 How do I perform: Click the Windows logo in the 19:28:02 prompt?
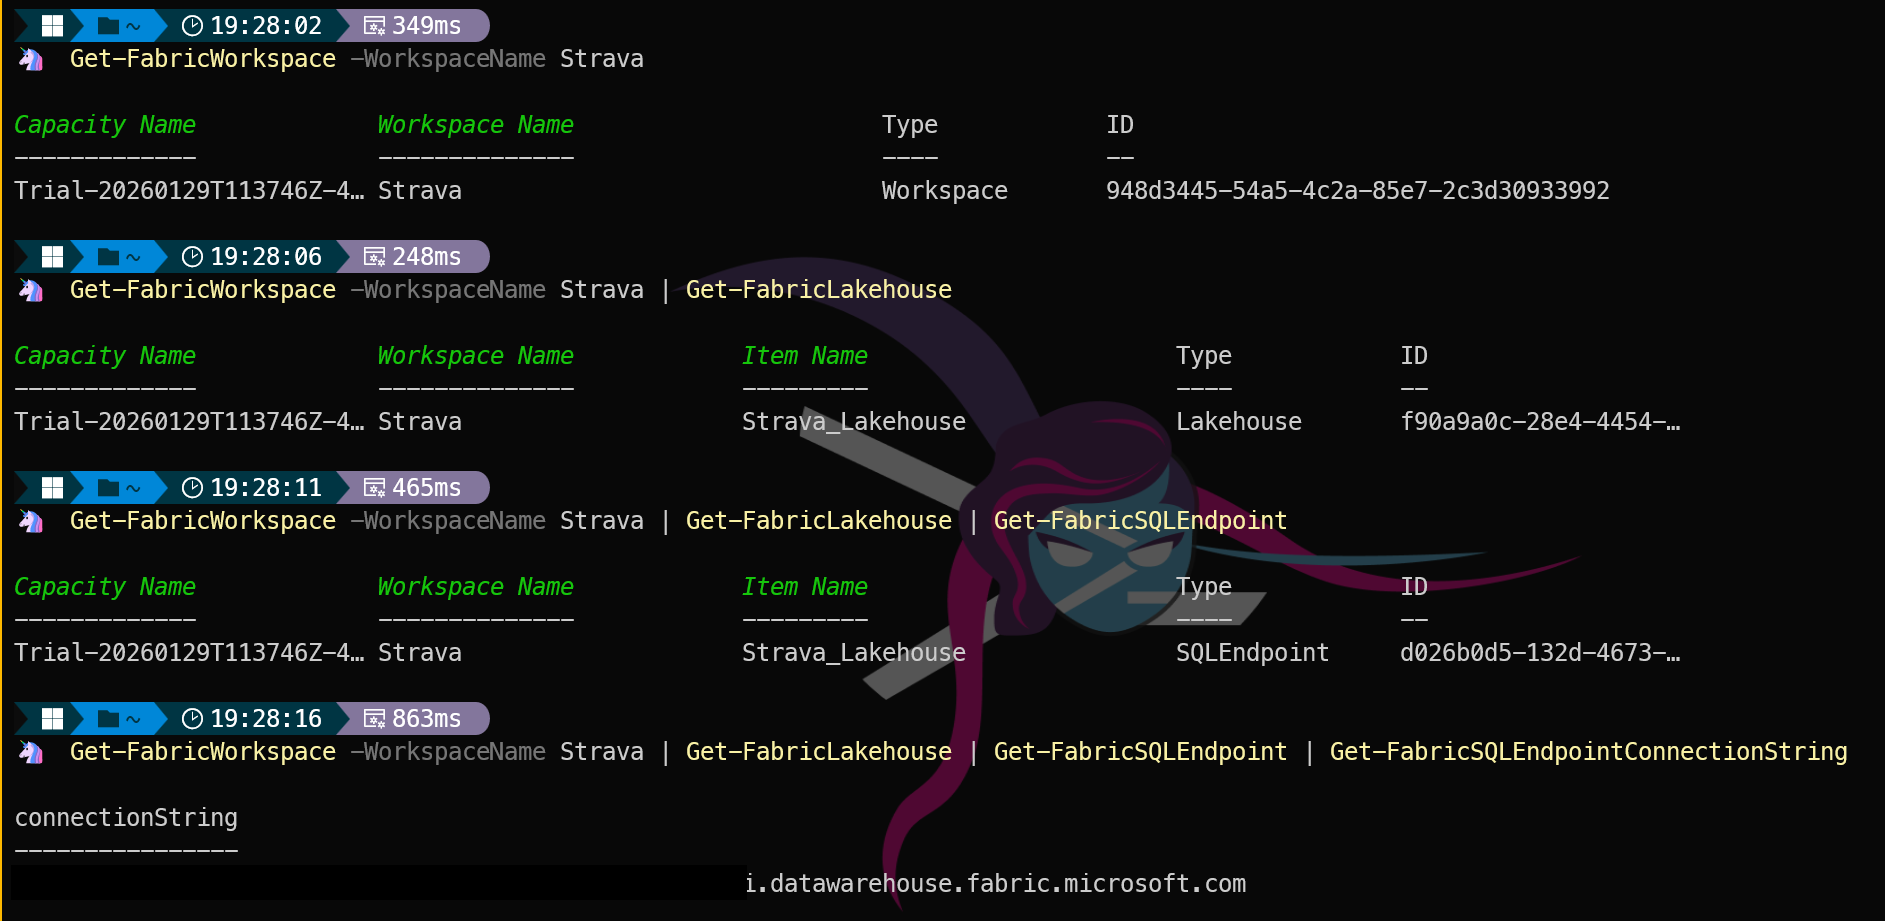tap(53, 26)
